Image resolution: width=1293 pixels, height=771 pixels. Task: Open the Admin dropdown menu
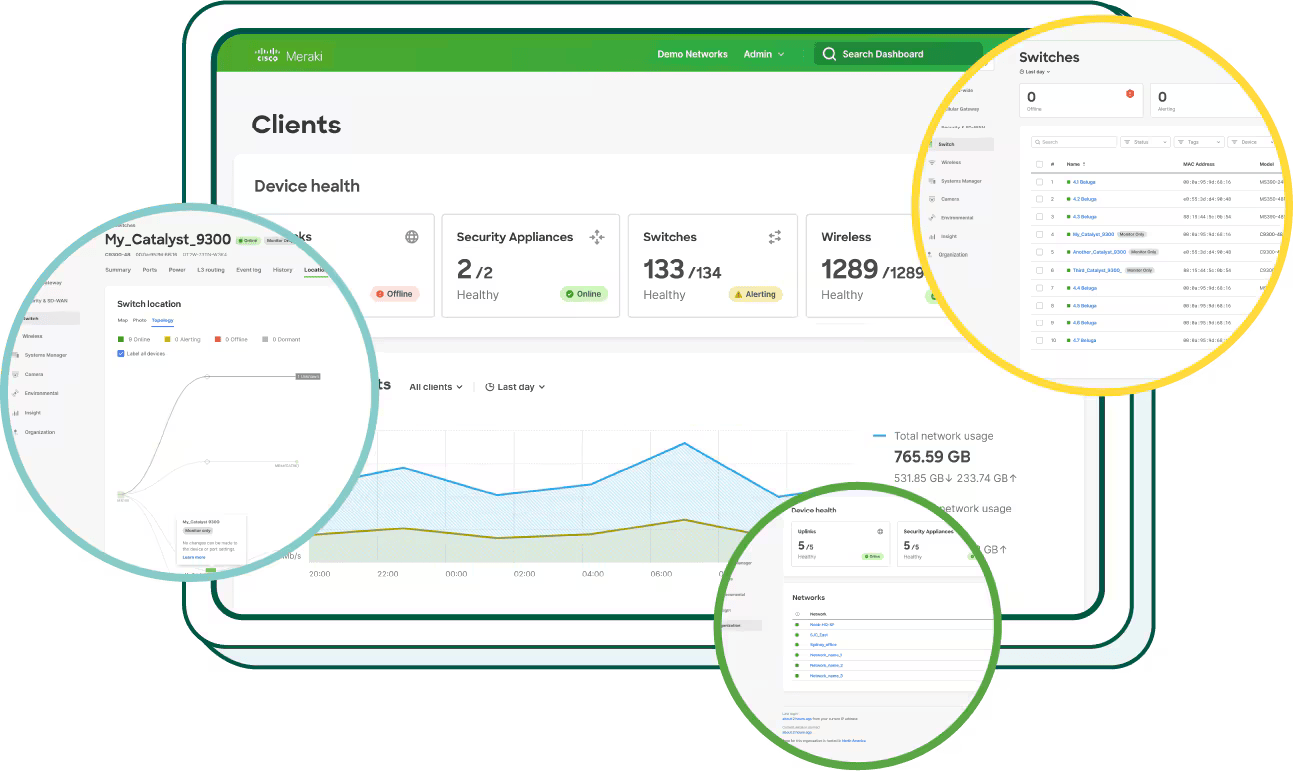[x=764, y=54]
